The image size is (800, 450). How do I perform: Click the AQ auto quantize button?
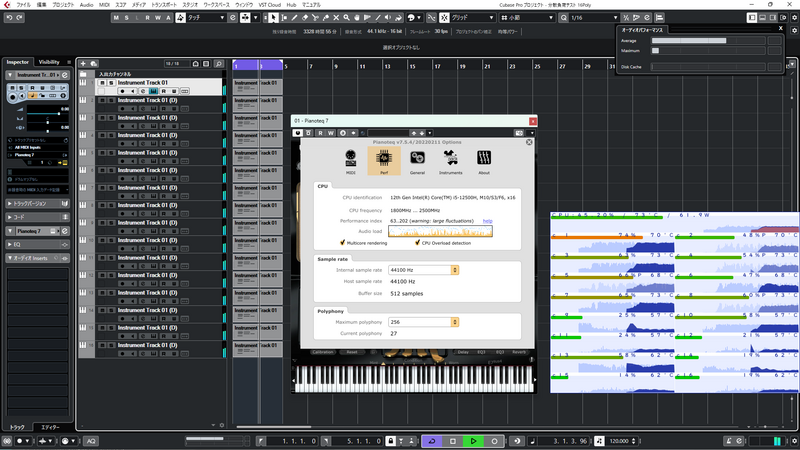click(91, 441)
